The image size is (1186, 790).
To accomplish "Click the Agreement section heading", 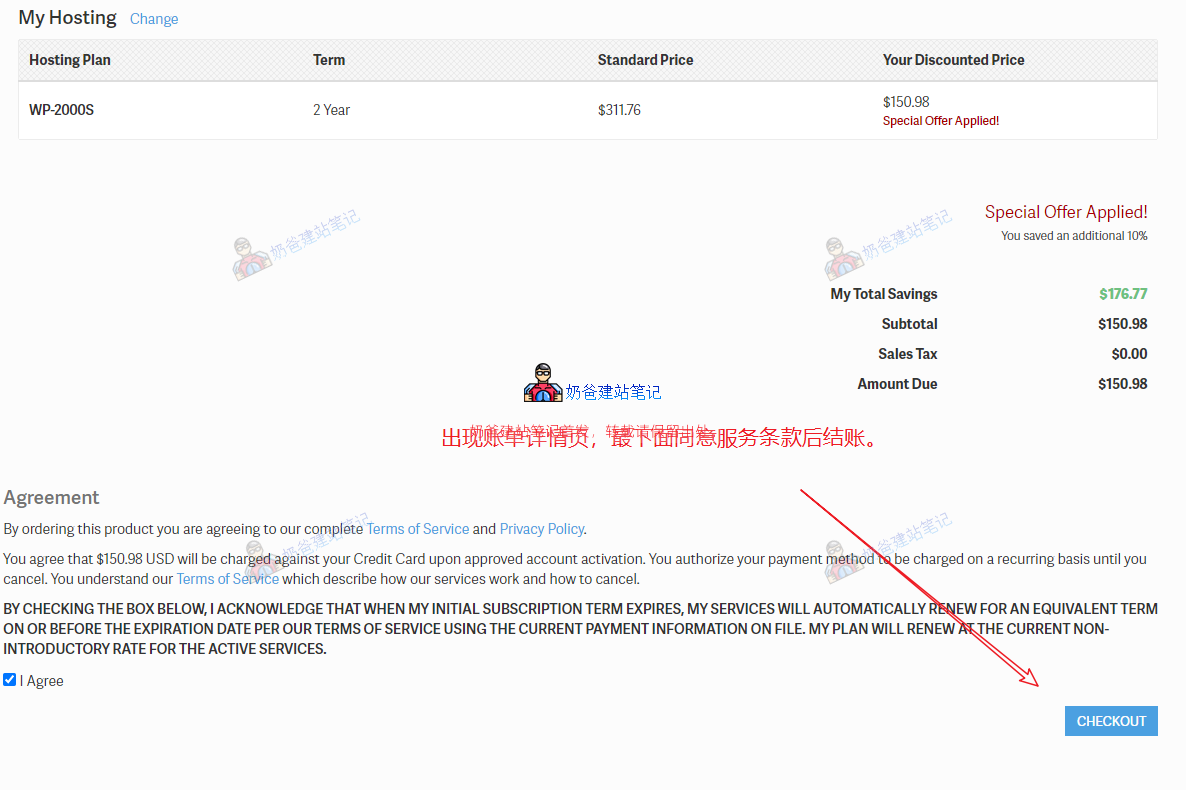I will 52,498.
